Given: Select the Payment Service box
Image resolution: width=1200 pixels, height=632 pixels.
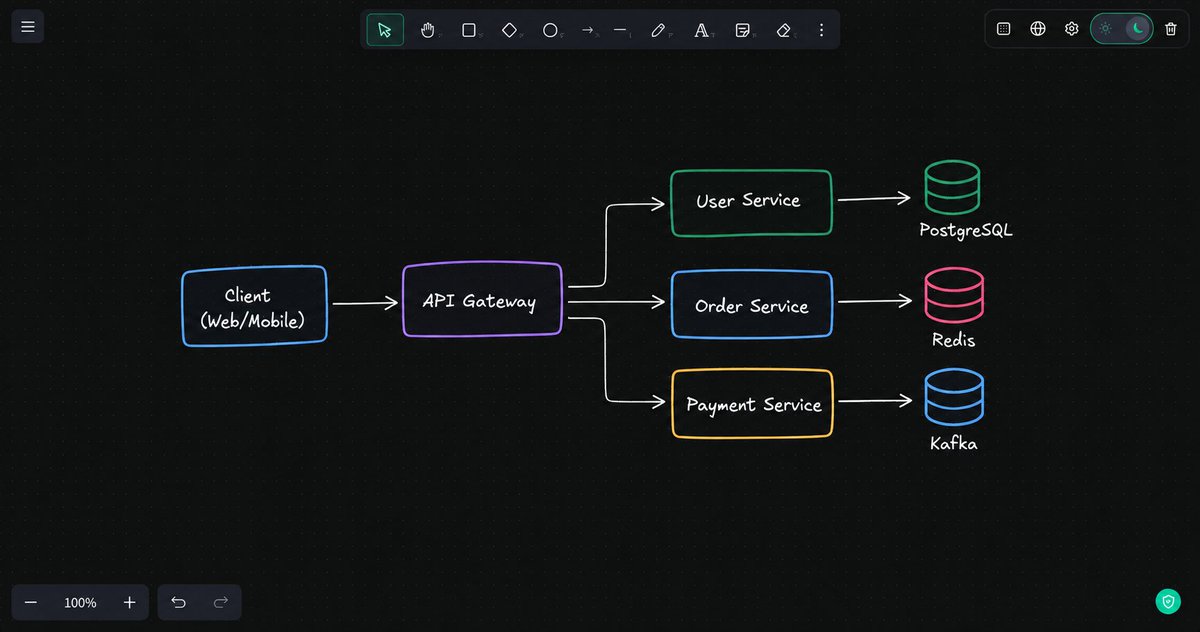Looking at the screenshot, I should tap(752, 404).
